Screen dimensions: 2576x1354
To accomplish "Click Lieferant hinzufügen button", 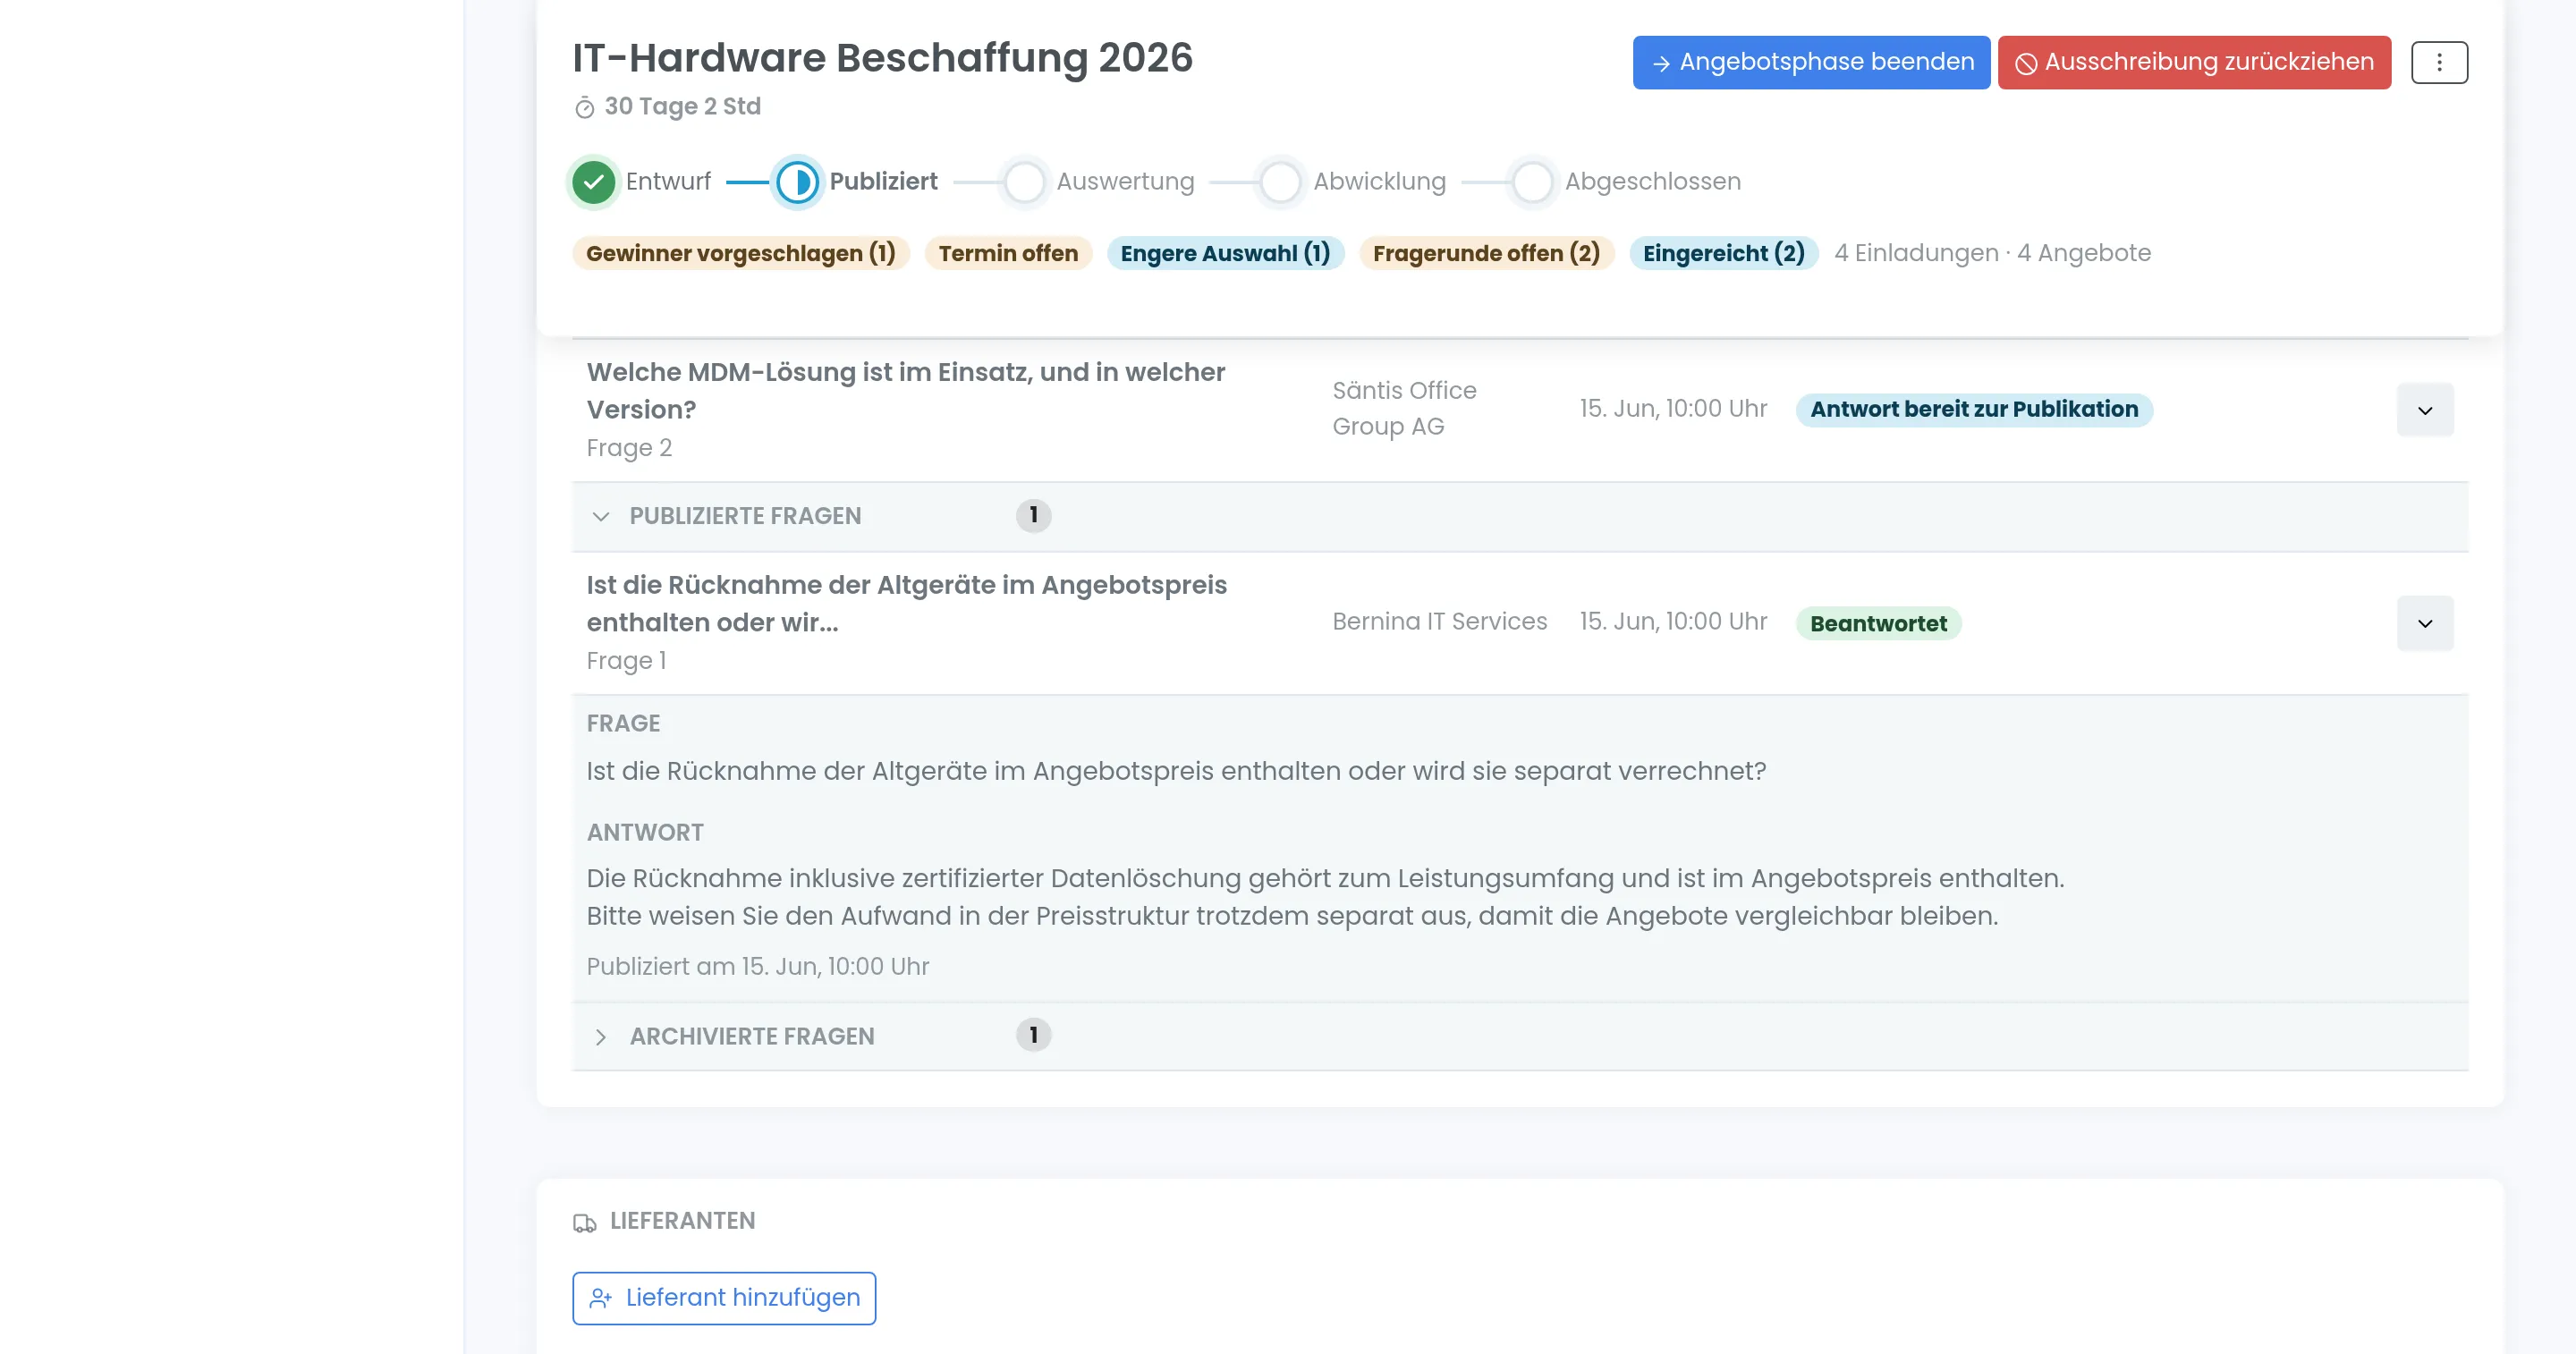I will tap(724, 1298).
